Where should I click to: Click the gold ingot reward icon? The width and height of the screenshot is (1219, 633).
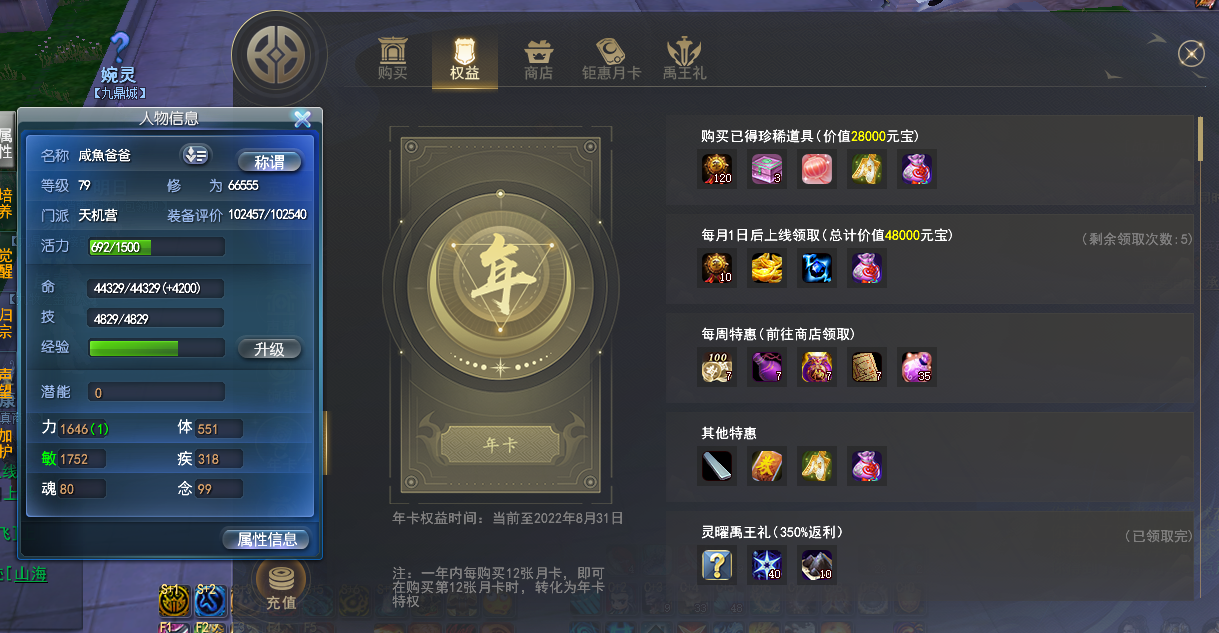click(x=767, y=268)
